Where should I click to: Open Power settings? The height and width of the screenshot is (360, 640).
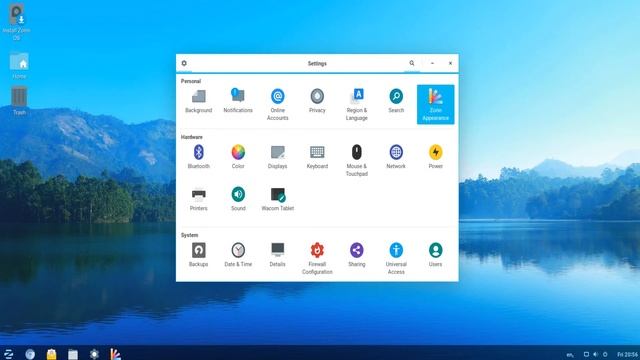pos(436,157)
